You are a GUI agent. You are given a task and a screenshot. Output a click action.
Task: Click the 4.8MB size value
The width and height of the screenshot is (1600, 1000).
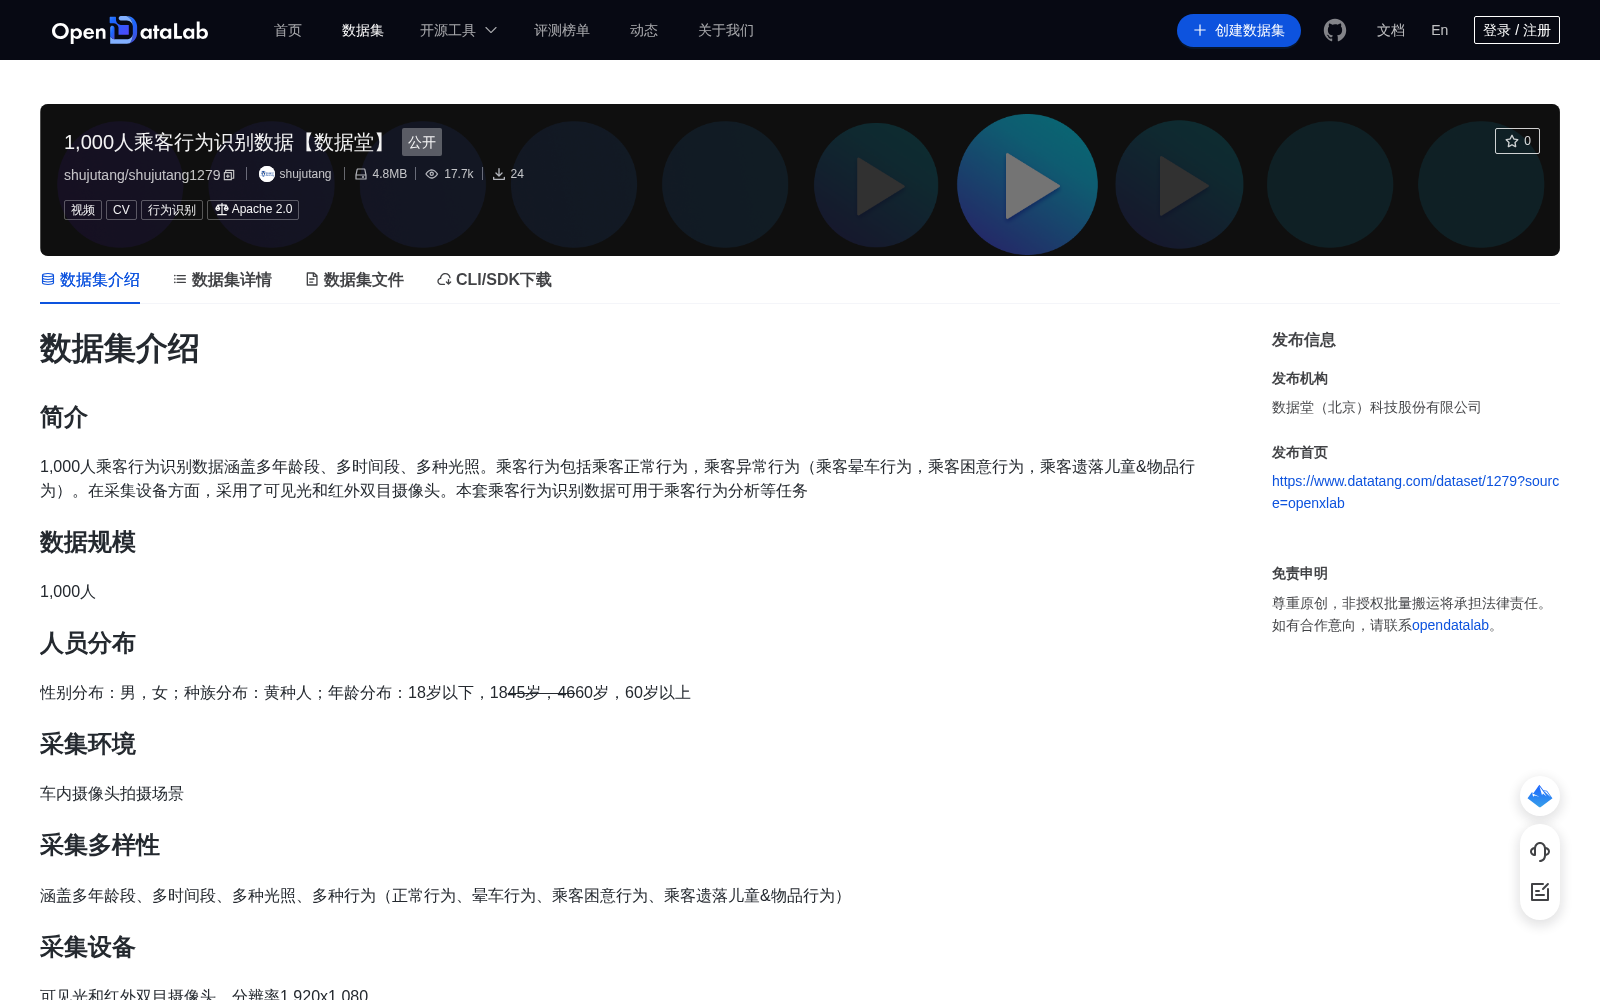[390, 174]
